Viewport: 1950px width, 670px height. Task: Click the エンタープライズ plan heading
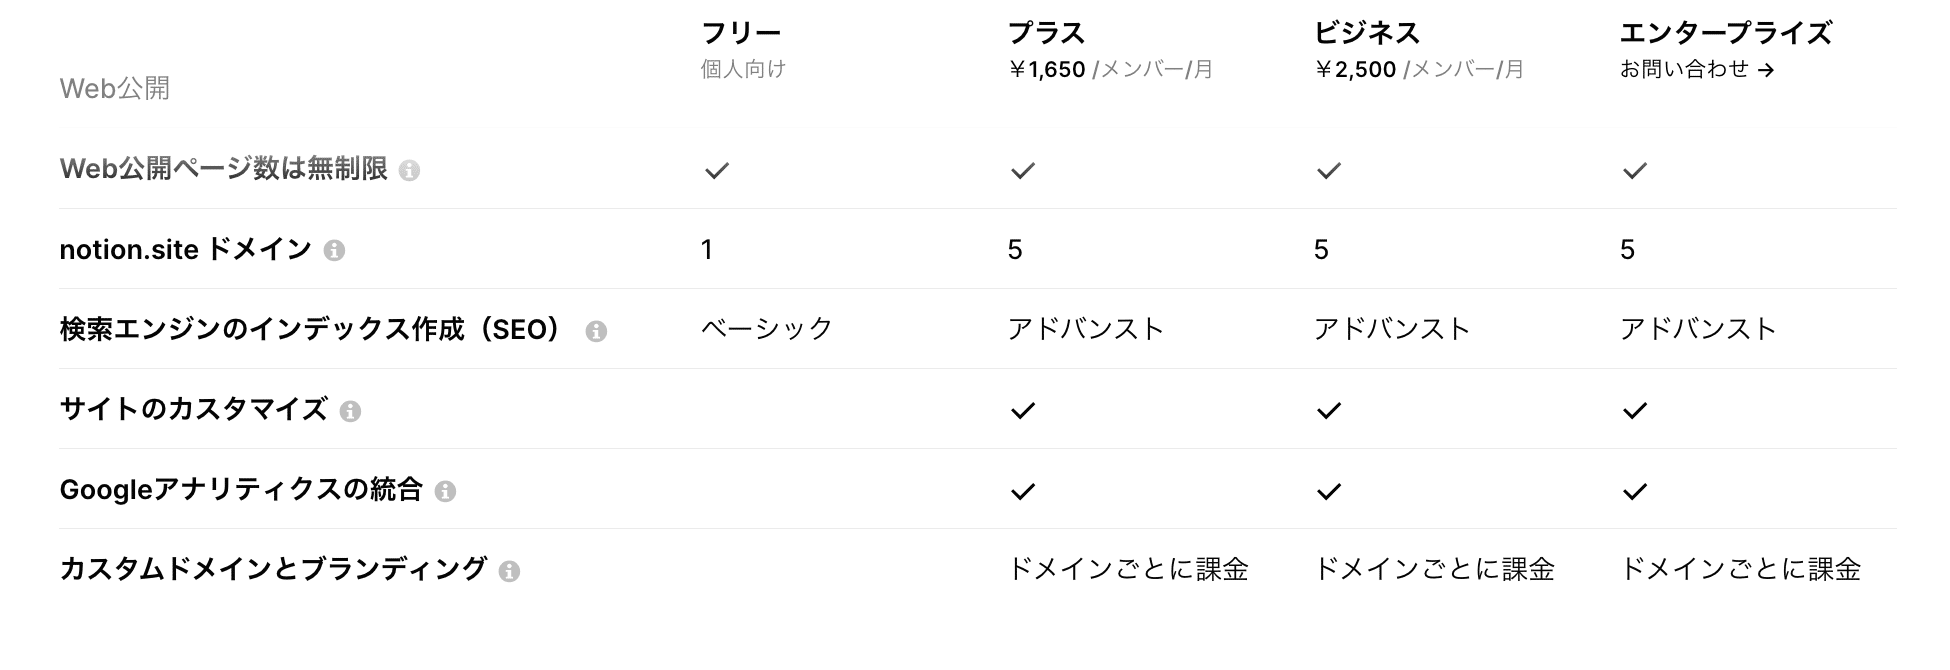(1726, 33)
